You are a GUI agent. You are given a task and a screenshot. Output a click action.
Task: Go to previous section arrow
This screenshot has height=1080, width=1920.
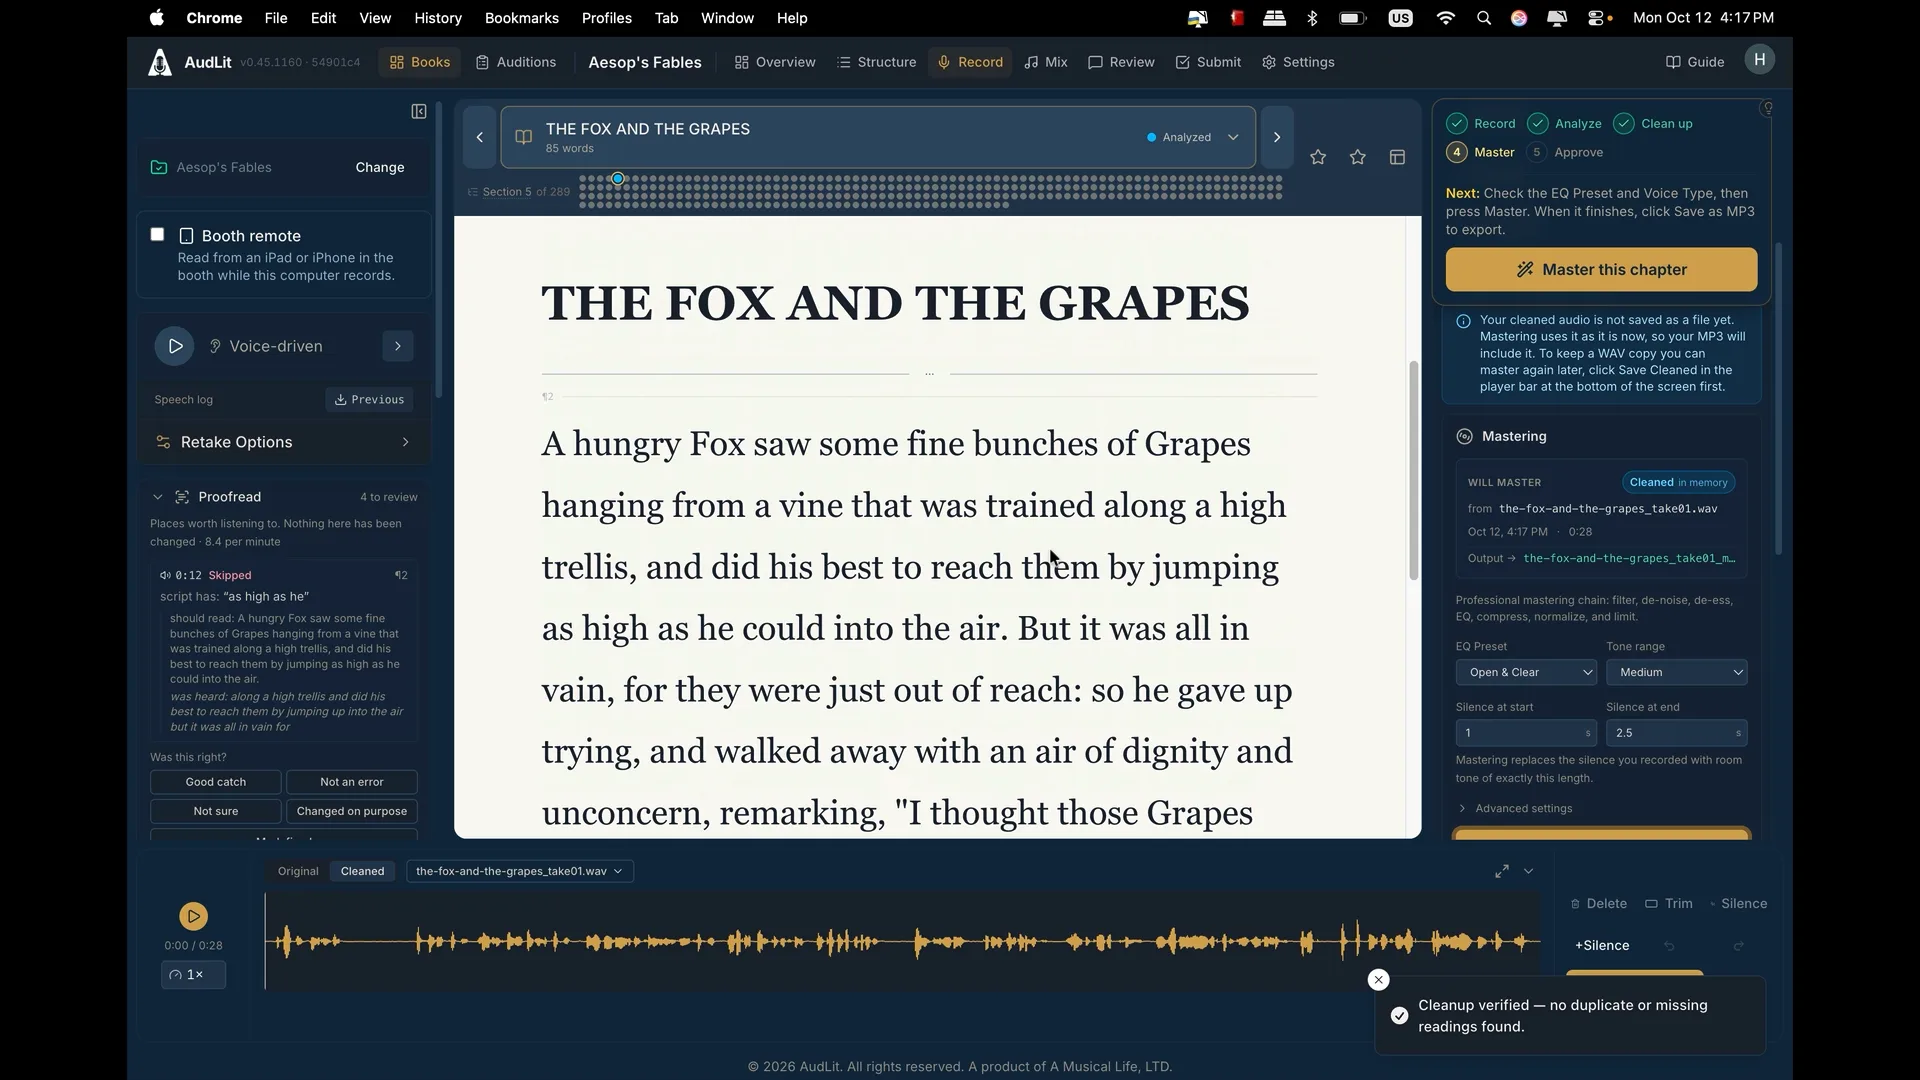(x=480, y=137)
